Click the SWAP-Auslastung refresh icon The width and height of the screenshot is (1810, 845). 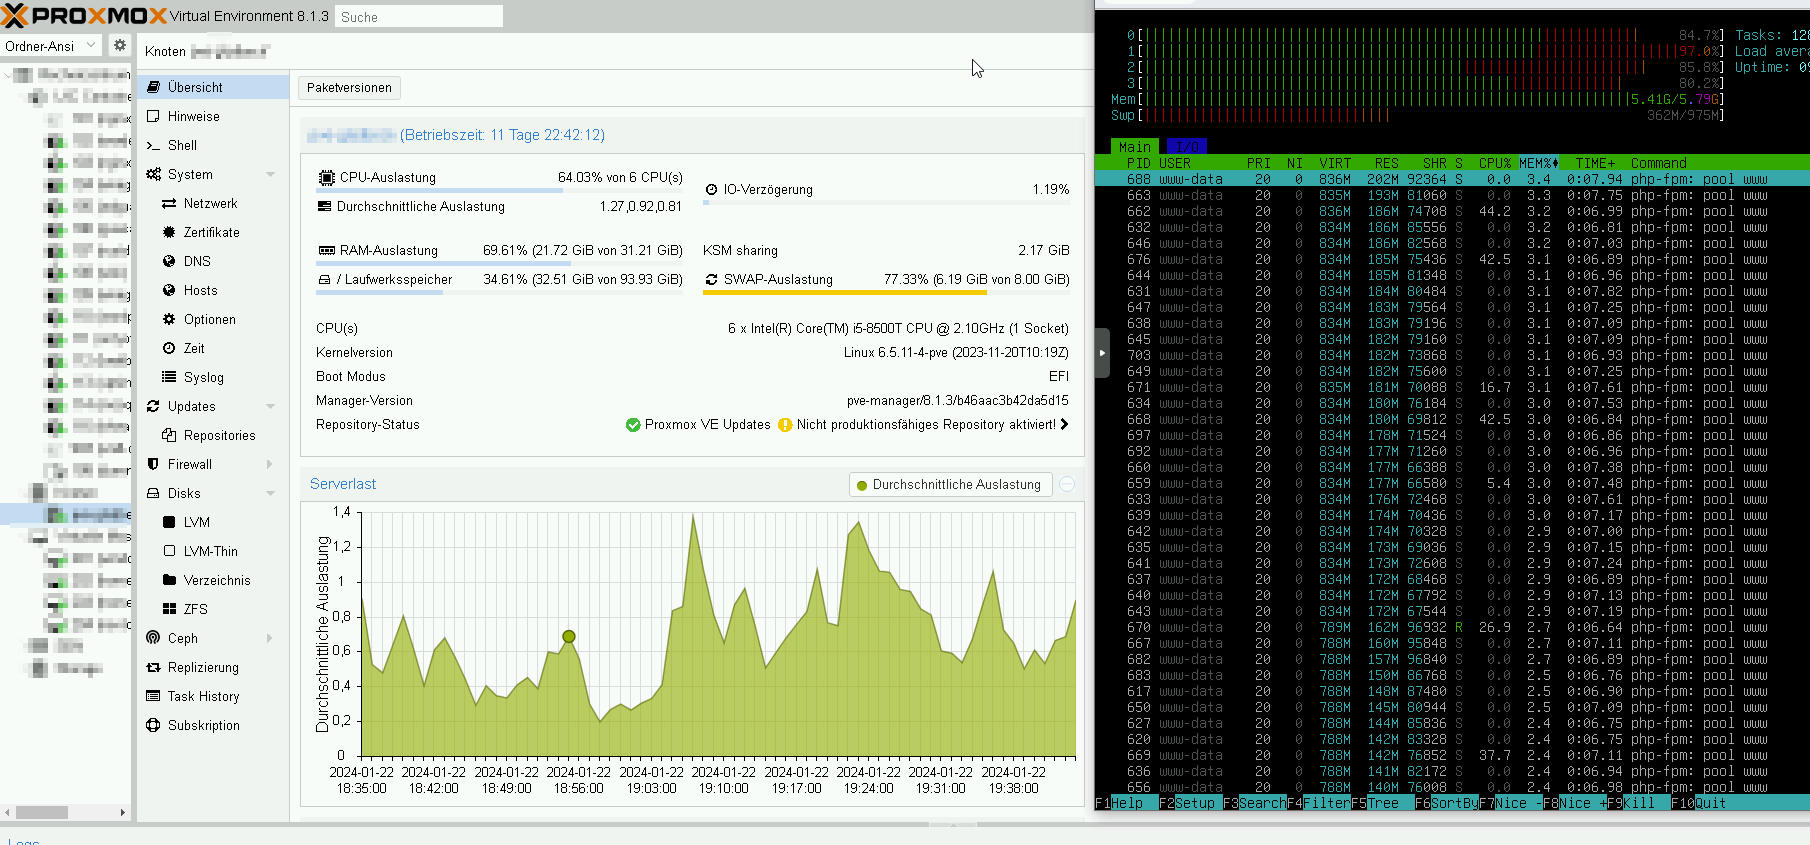click(711, 279)
